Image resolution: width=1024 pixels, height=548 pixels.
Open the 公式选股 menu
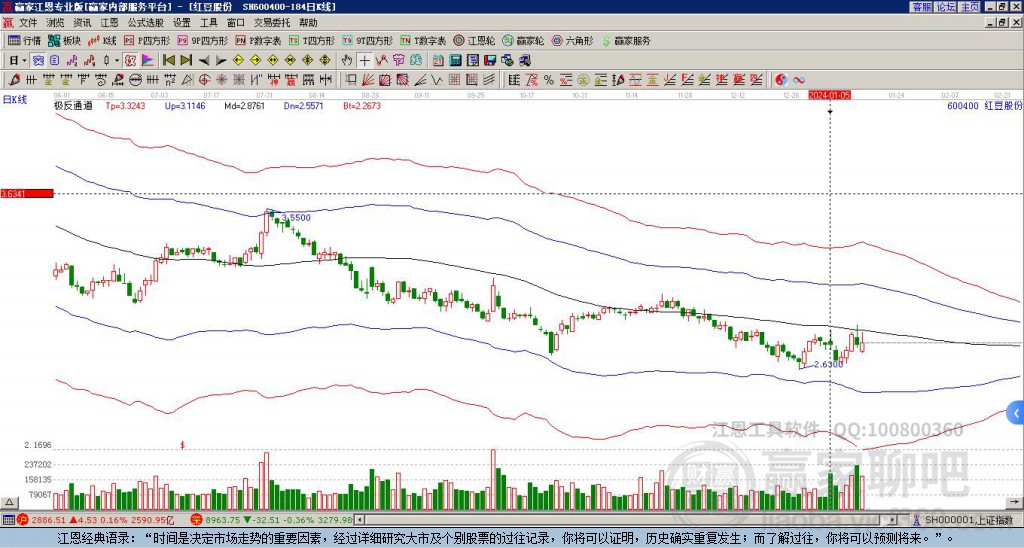[146, 23]
